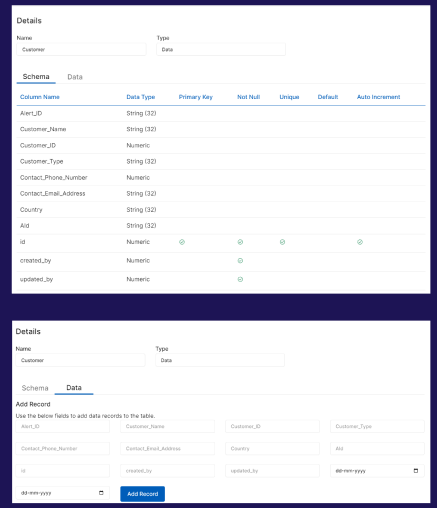Screen dimensions: 437x508
Task: Open the calendar picker next to Add Record
Action: point(101,493)
